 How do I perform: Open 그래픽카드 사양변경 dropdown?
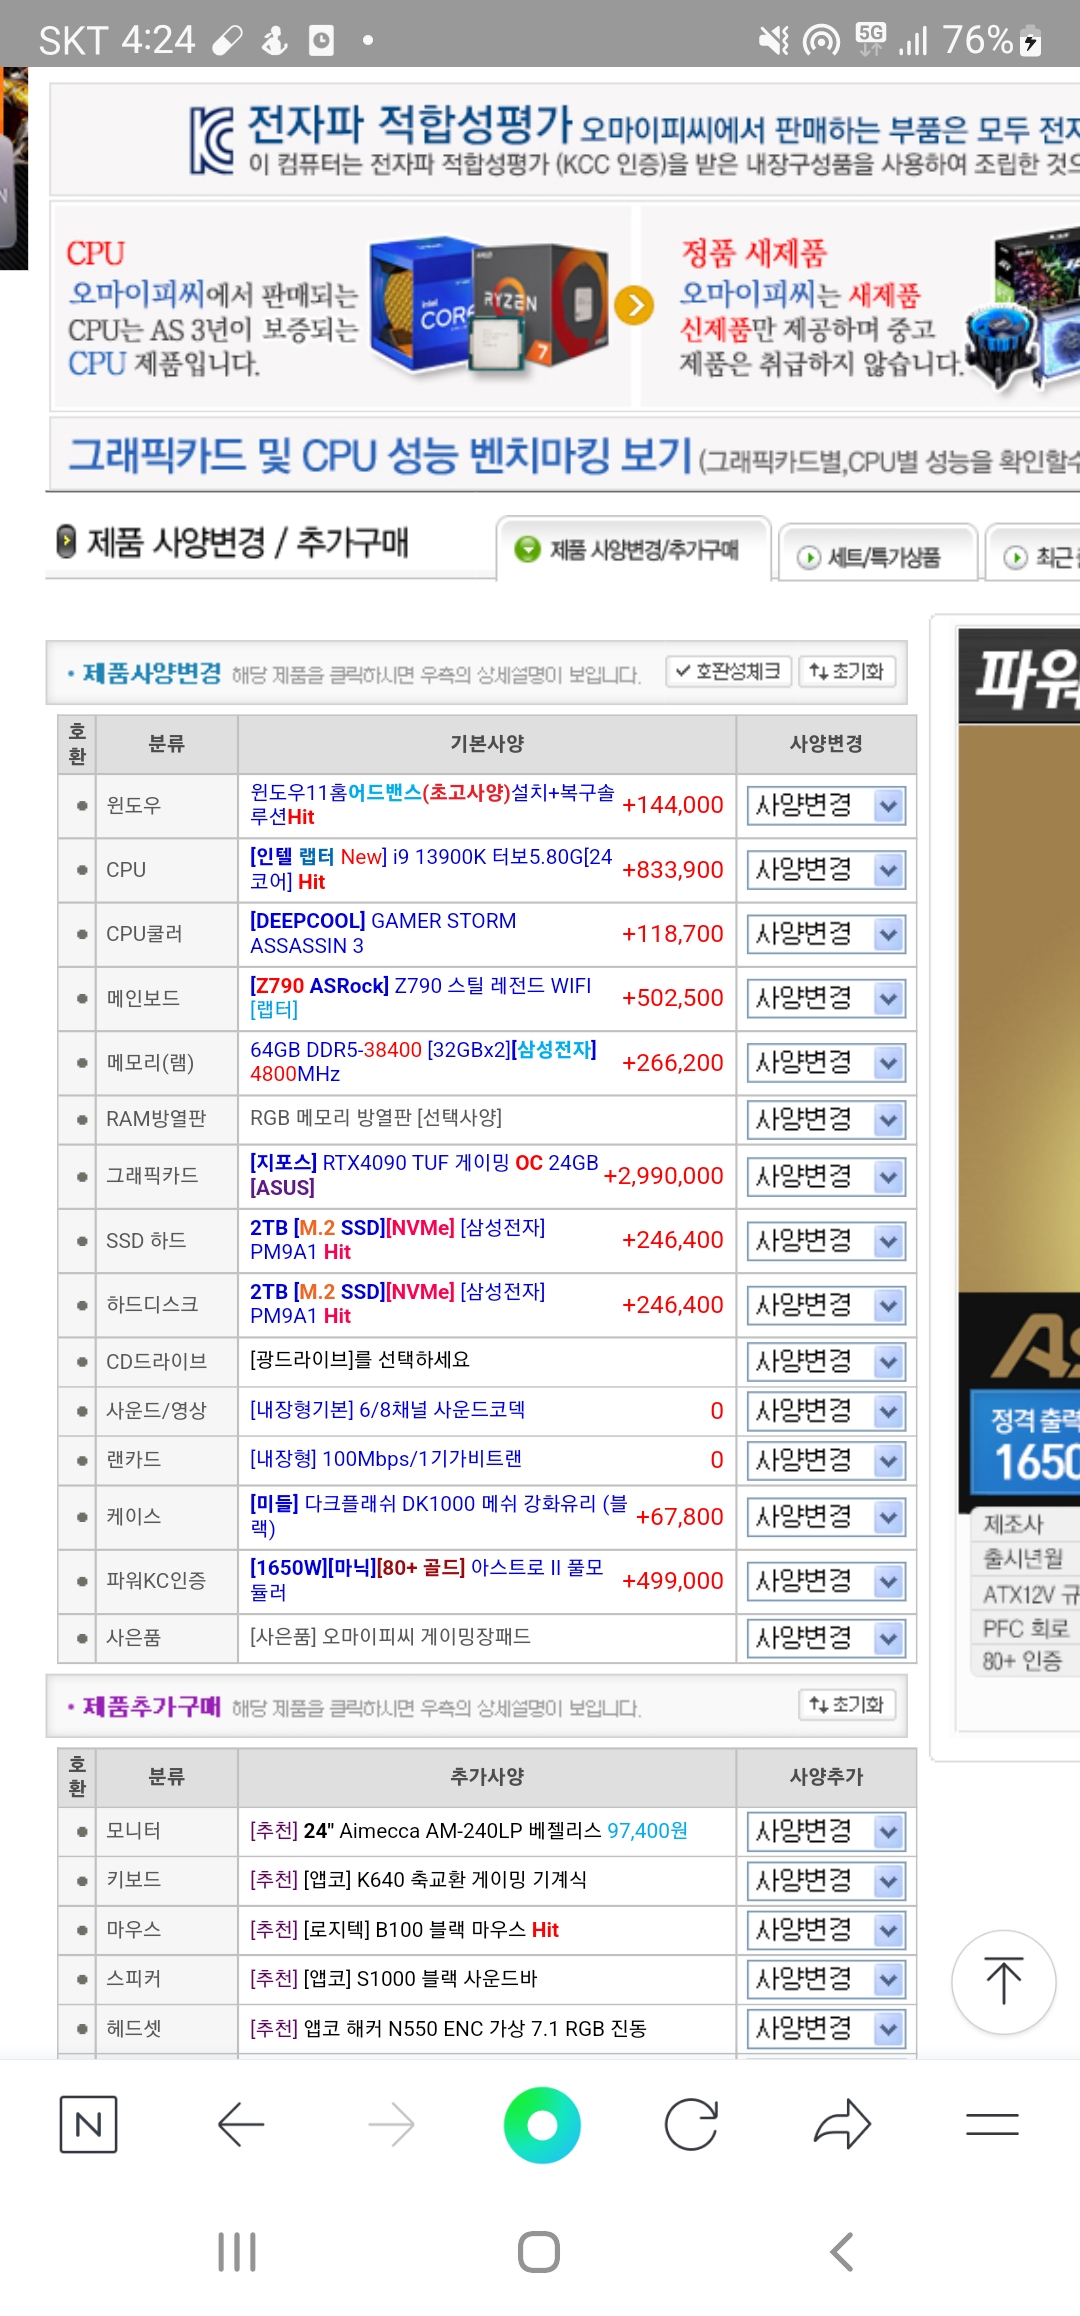pos(826,1176)
